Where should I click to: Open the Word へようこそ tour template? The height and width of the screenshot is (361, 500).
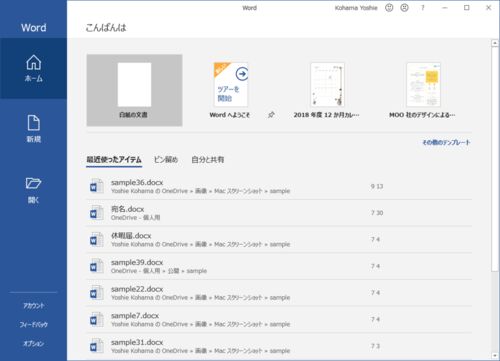[x=230, y=90]
